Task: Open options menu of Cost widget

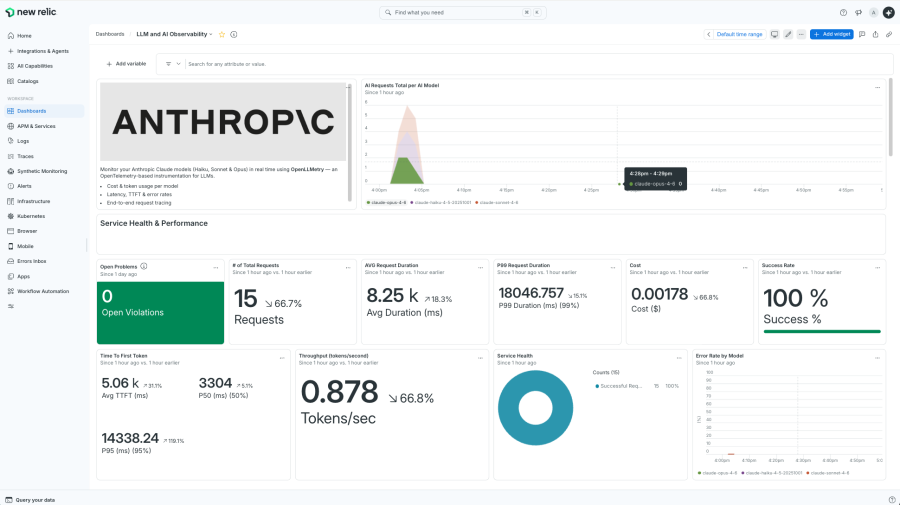Action: (x=745, y=267)
